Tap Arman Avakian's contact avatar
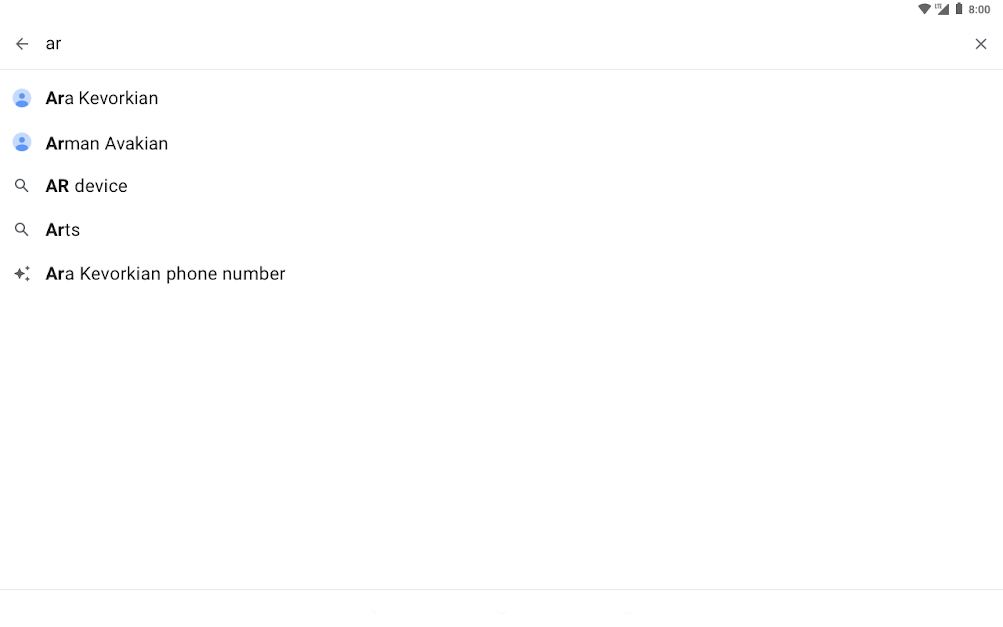The image size is (1003, 627). pyautogui.click(x=22, y=142)
